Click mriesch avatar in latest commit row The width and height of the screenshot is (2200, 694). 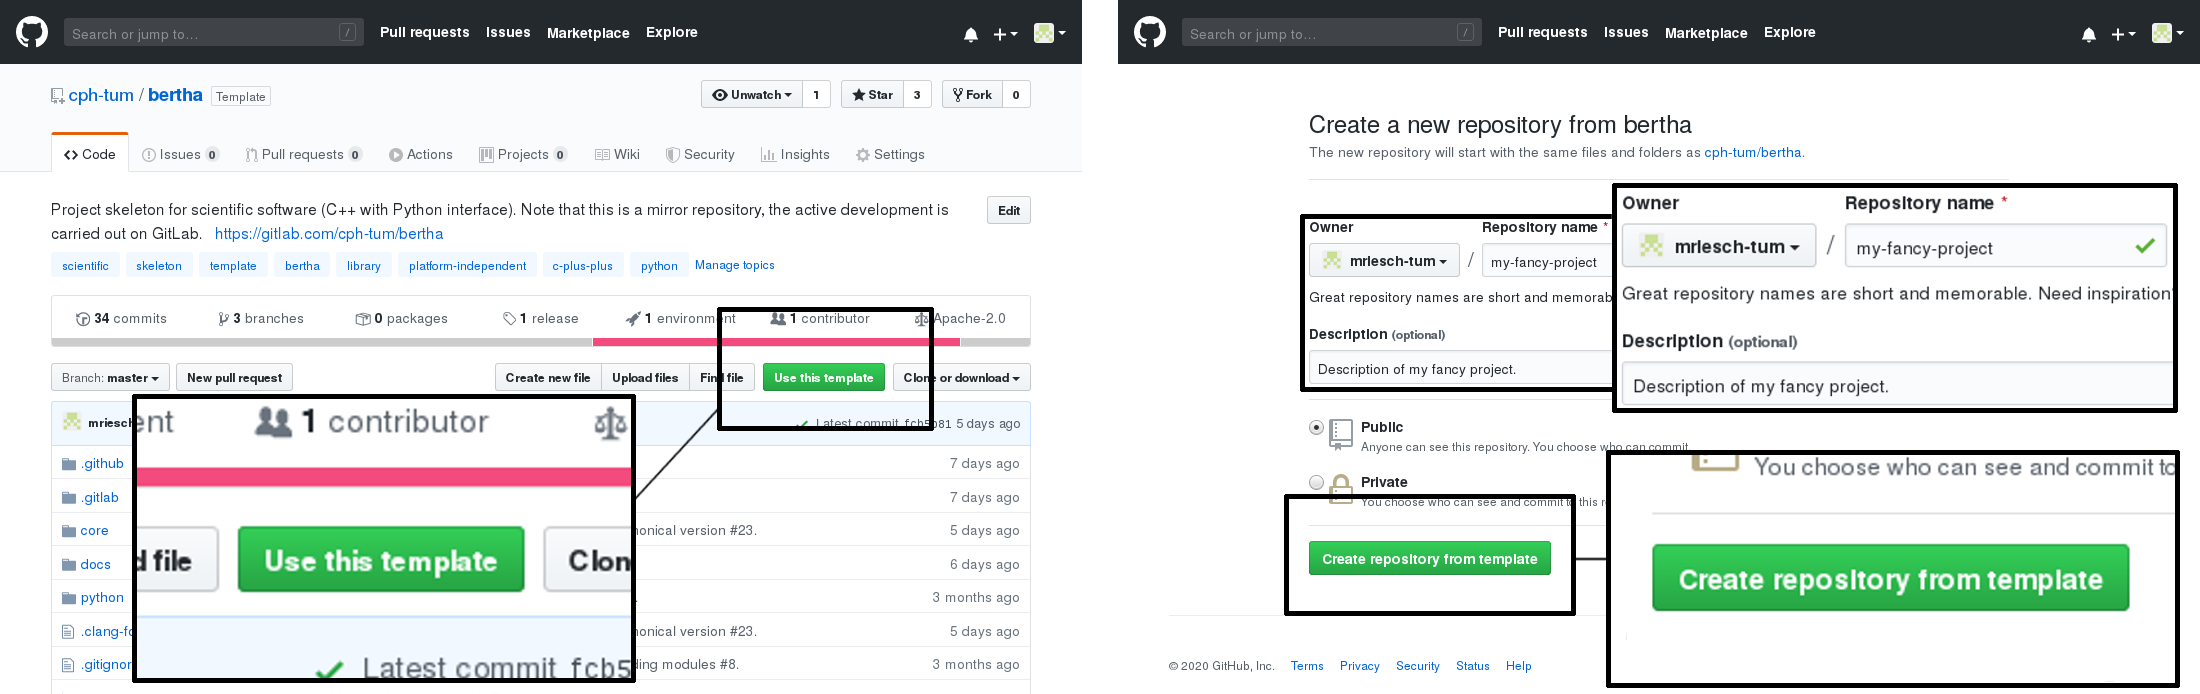click(x=72, y=422)
